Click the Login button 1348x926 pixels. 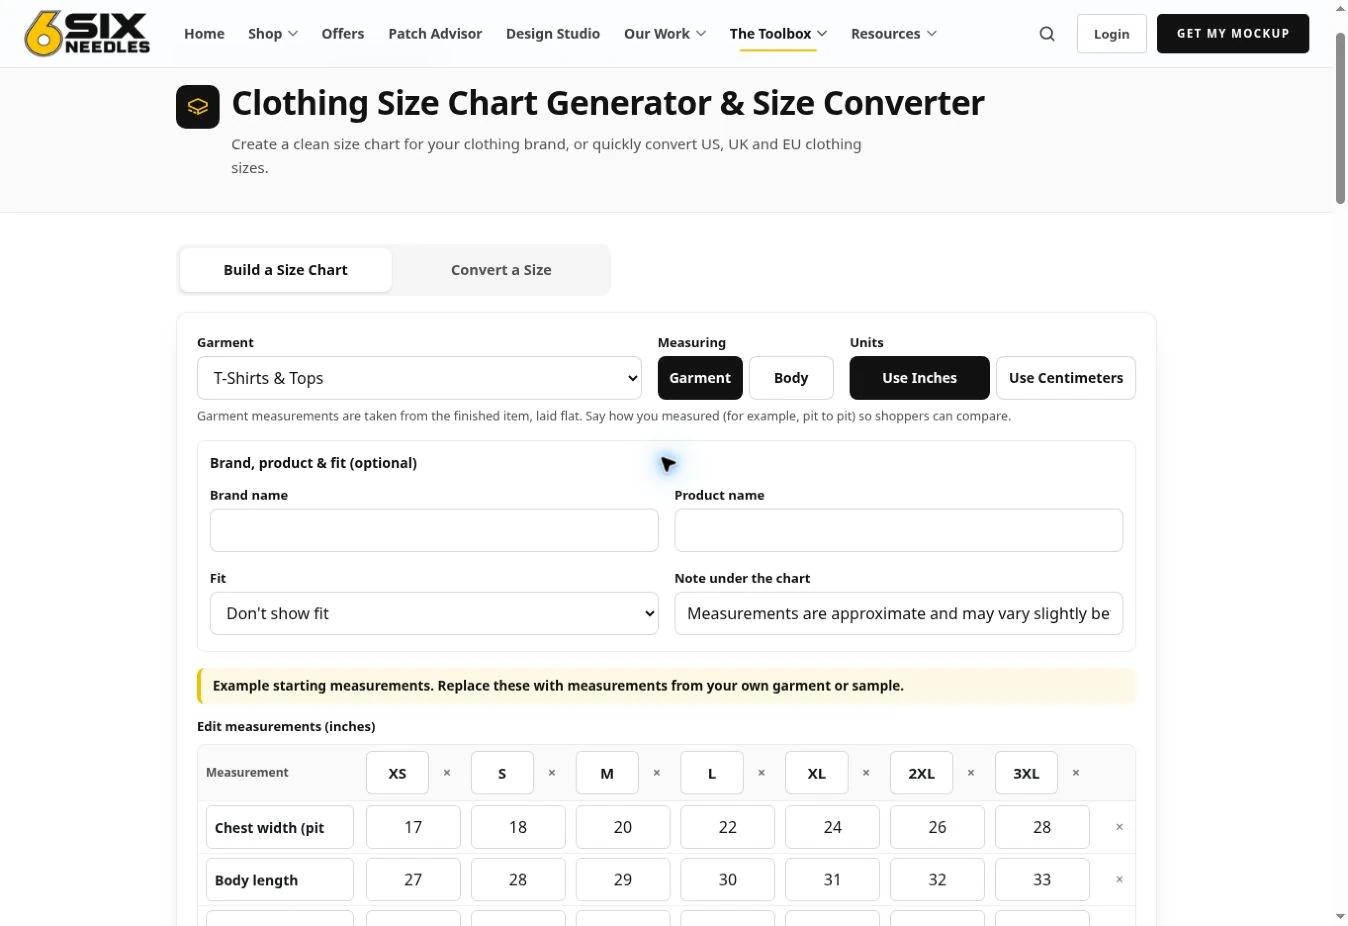[x=1112, y=34]
